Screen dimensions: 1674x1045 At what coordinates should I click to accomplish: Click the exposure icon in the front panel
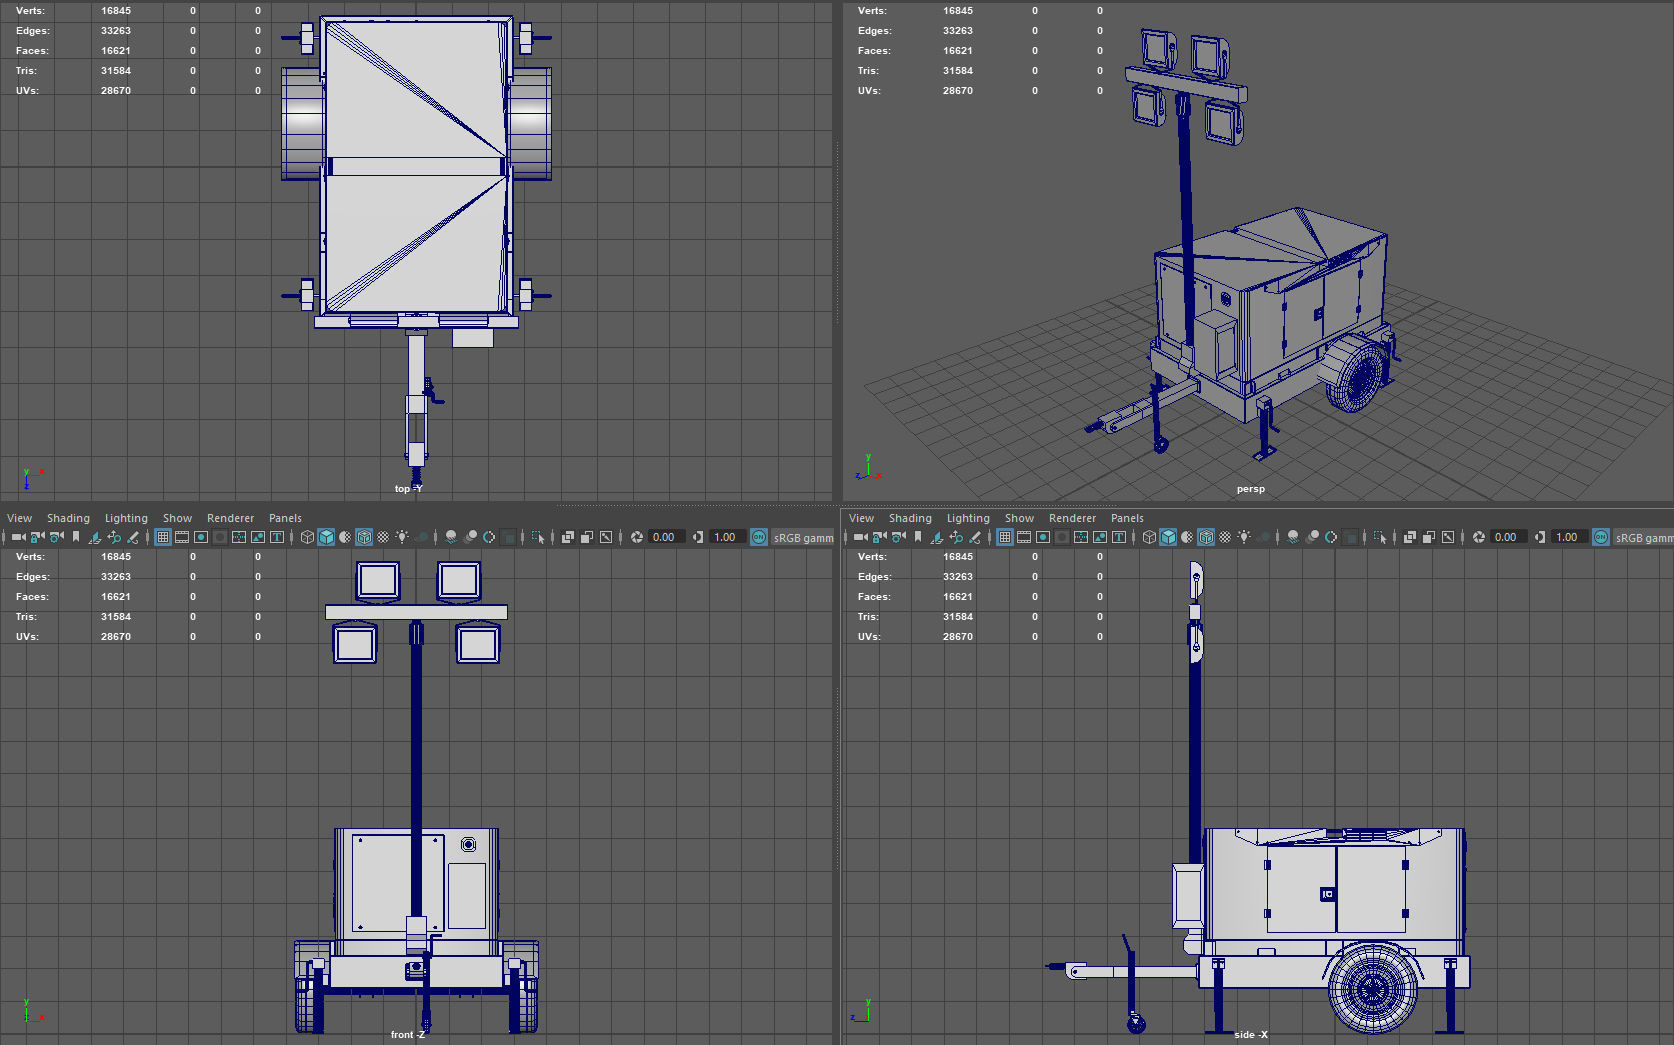tap(637, 537)
